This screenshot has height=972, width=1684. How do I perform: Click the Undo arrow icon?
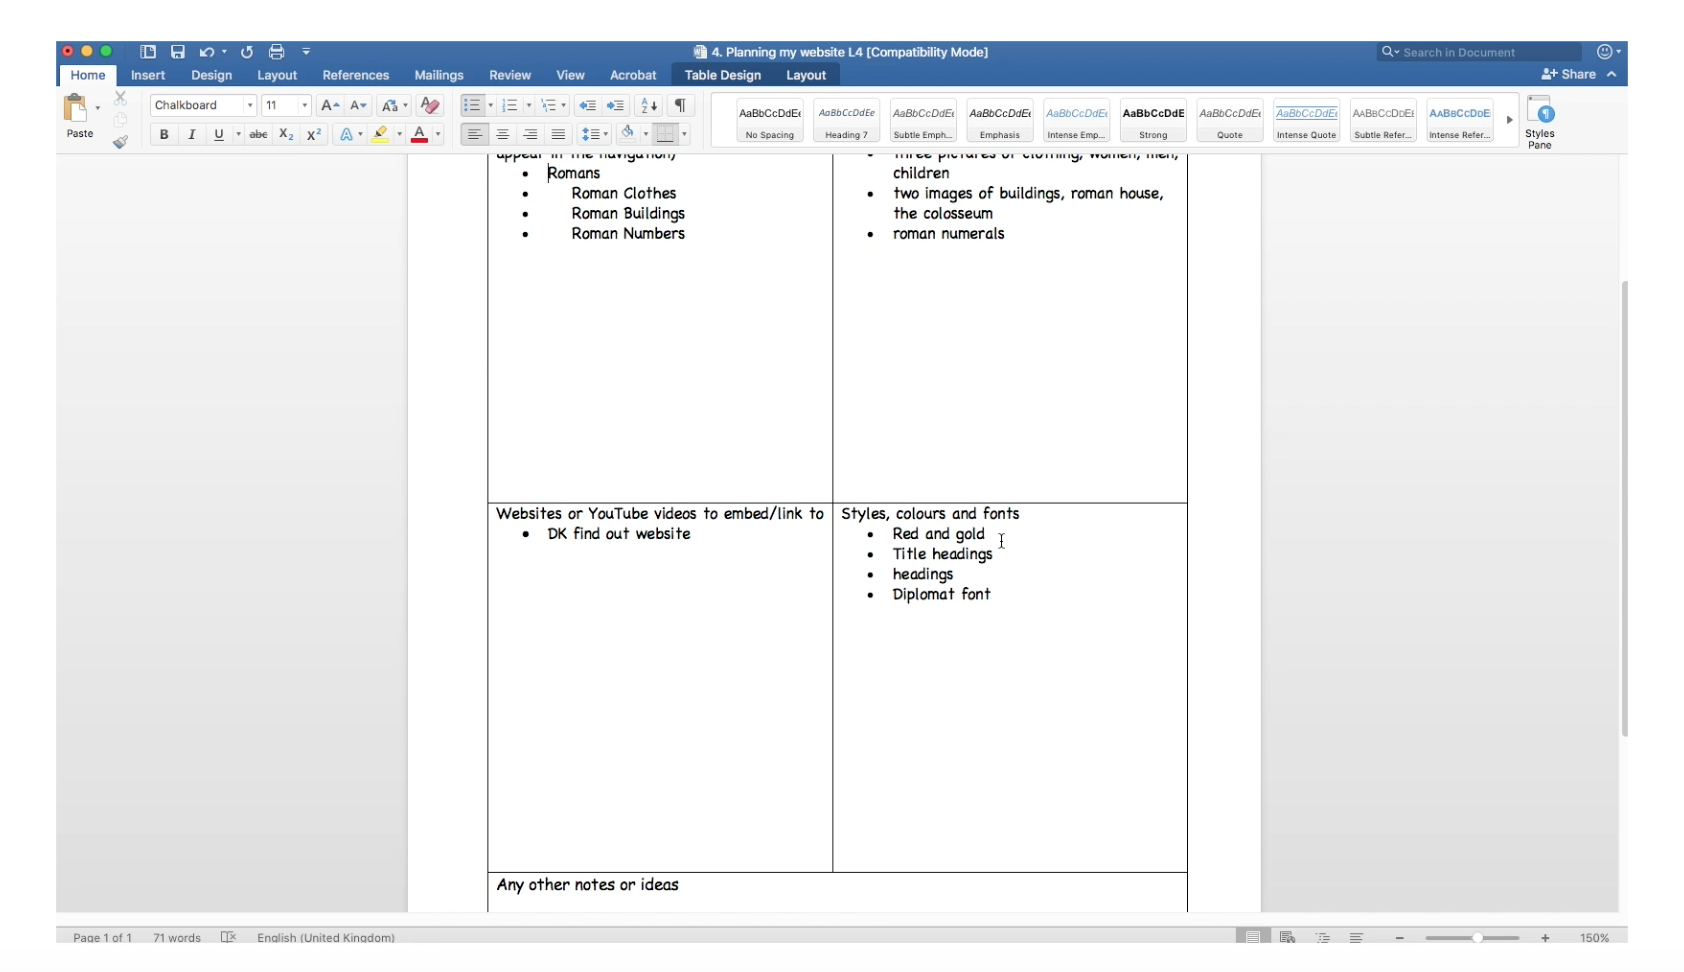click(x=206, y=52)
